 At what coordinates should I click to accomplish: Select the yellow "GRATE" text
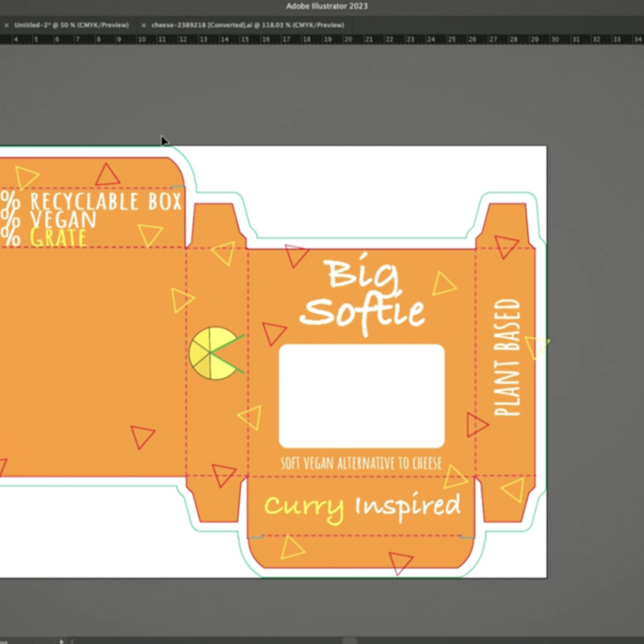pyautogui.click(x=58, y=238)
